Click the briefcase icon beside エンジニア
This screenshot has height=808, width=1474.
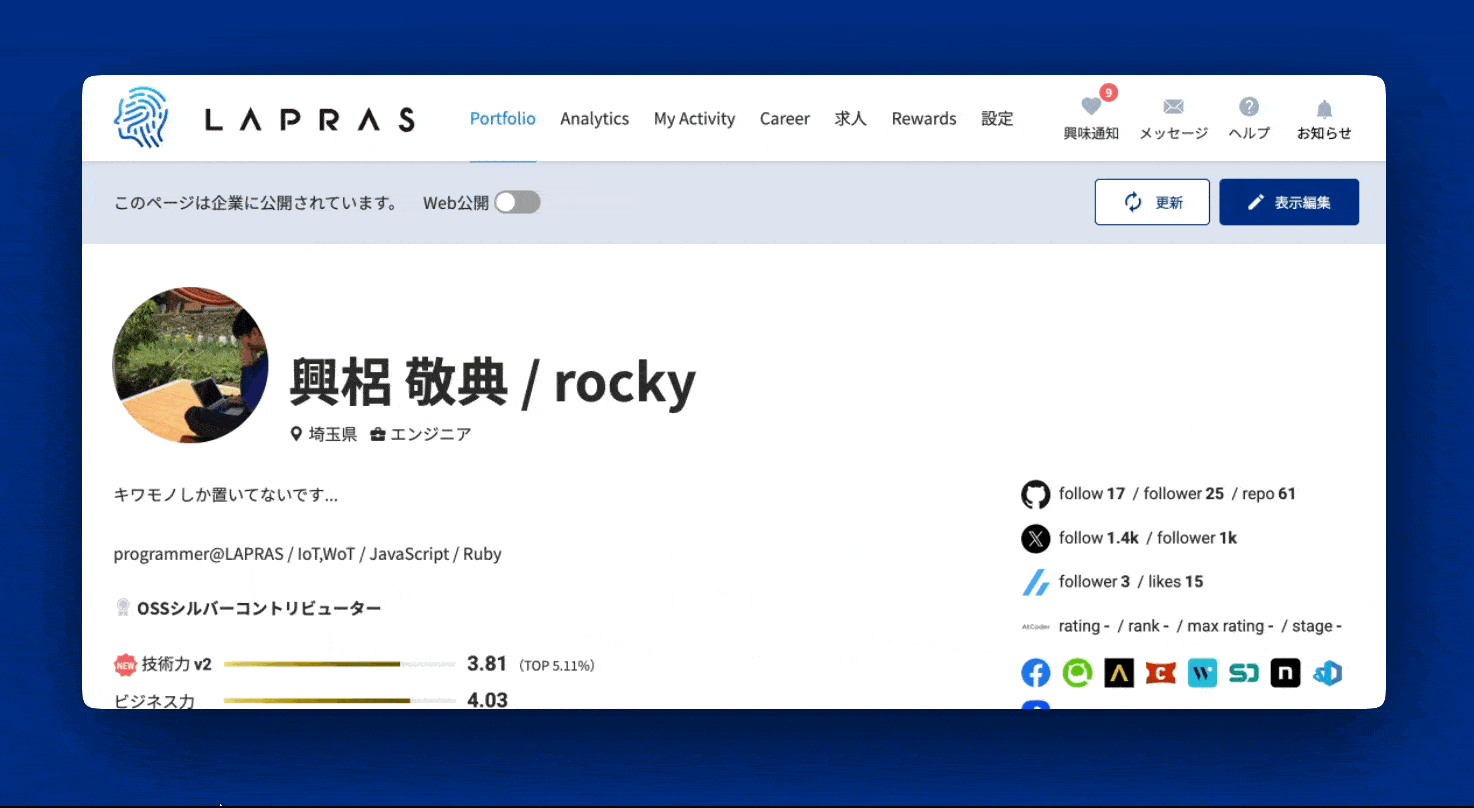coord(378,434)
